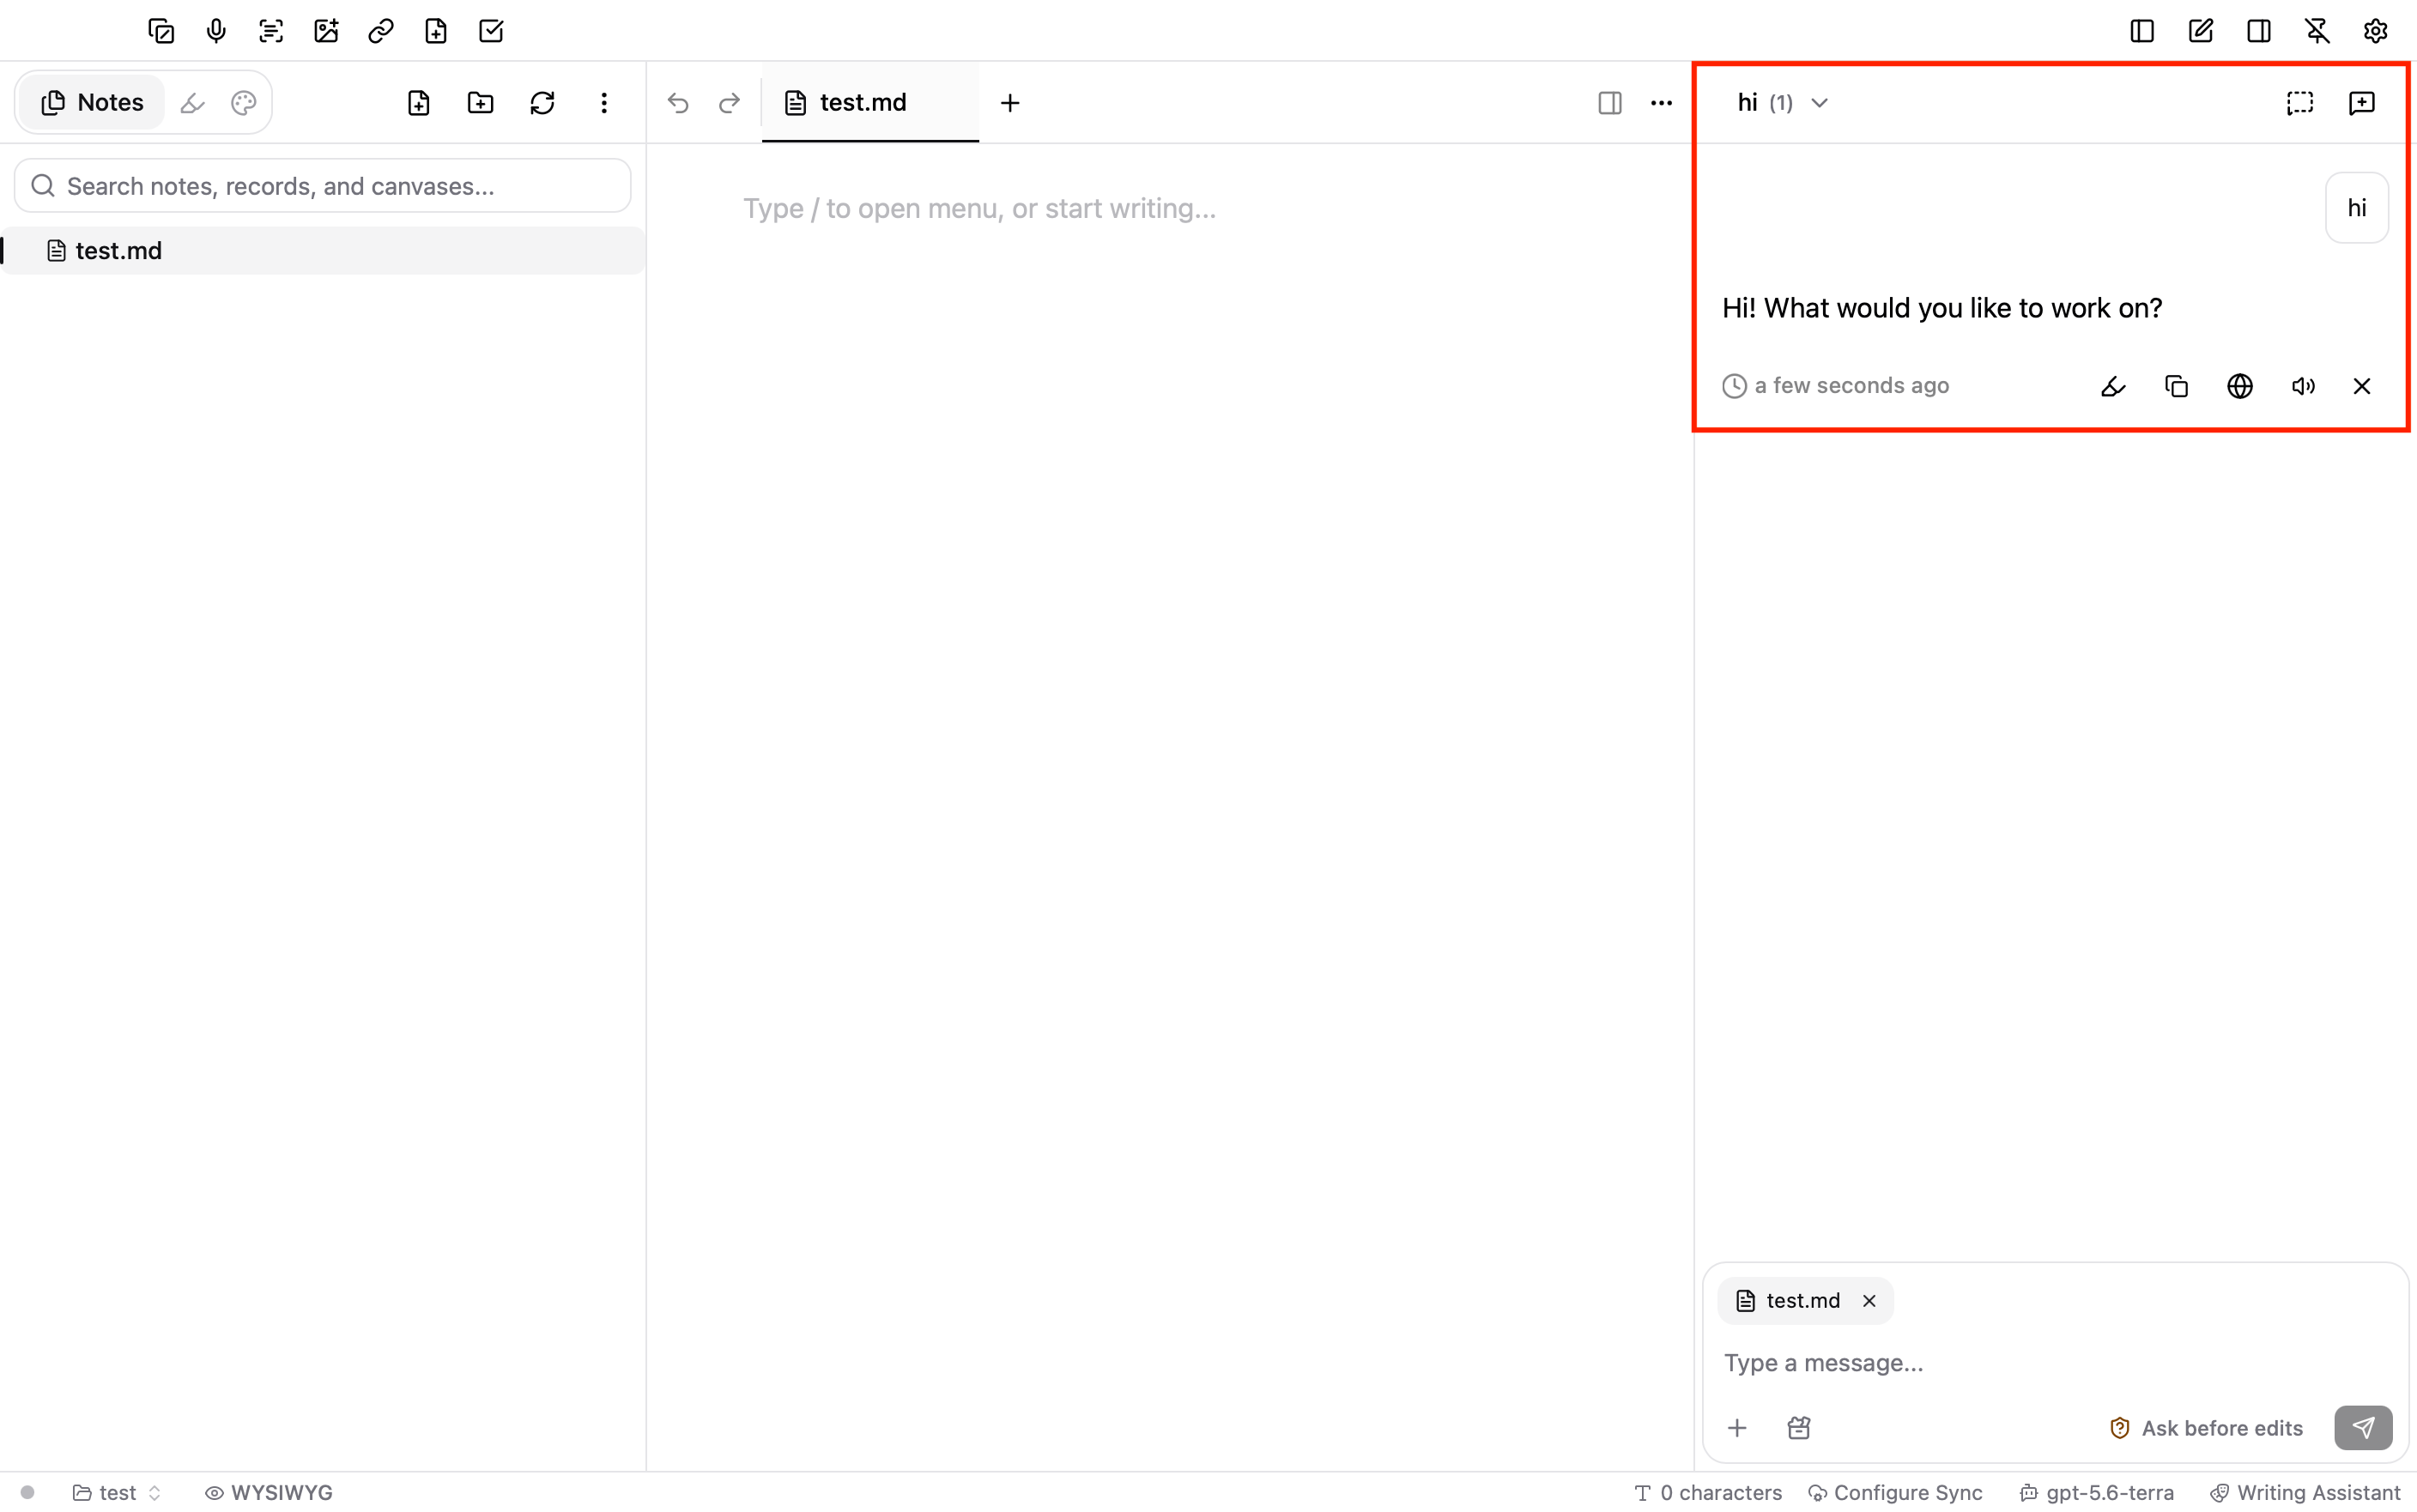
Task: Open the sidebar vertical dots menu
Action: coord(604,103)
